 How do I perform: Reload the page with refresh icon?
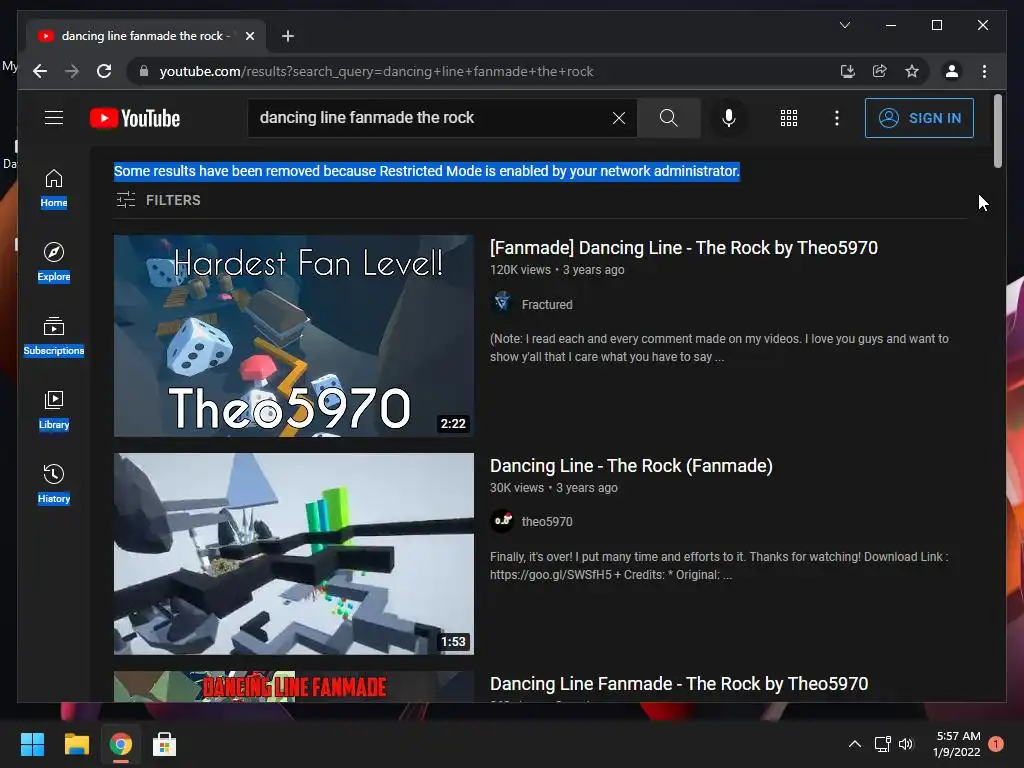click(104, 71)
